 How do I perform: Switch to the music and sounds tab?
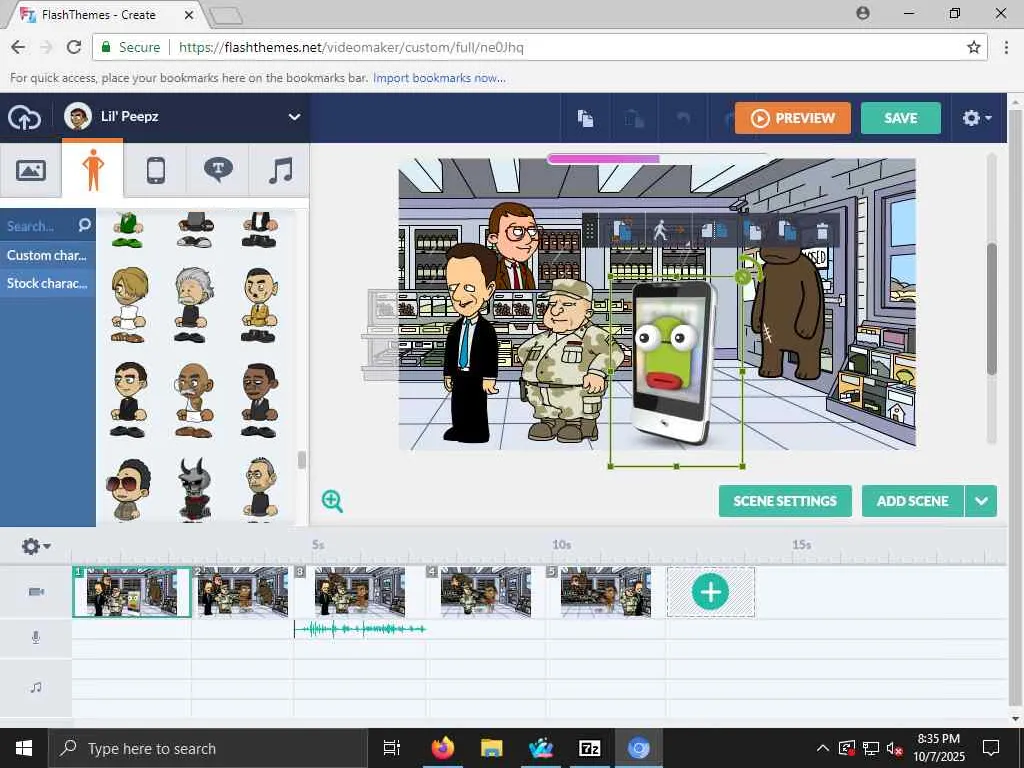280,170
